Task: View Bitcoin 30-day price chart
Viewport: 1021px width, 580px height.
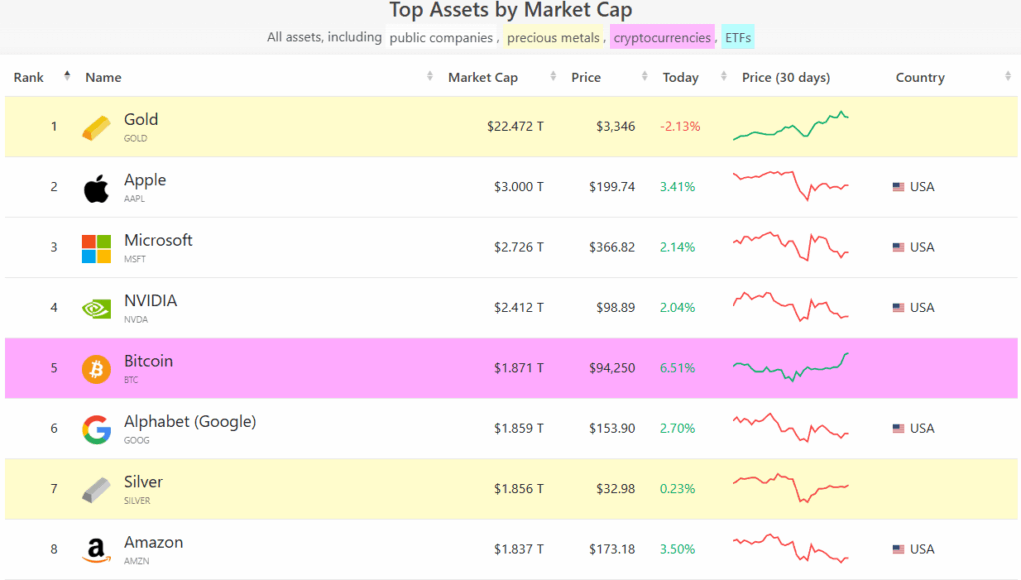Action: pos(790,367)
